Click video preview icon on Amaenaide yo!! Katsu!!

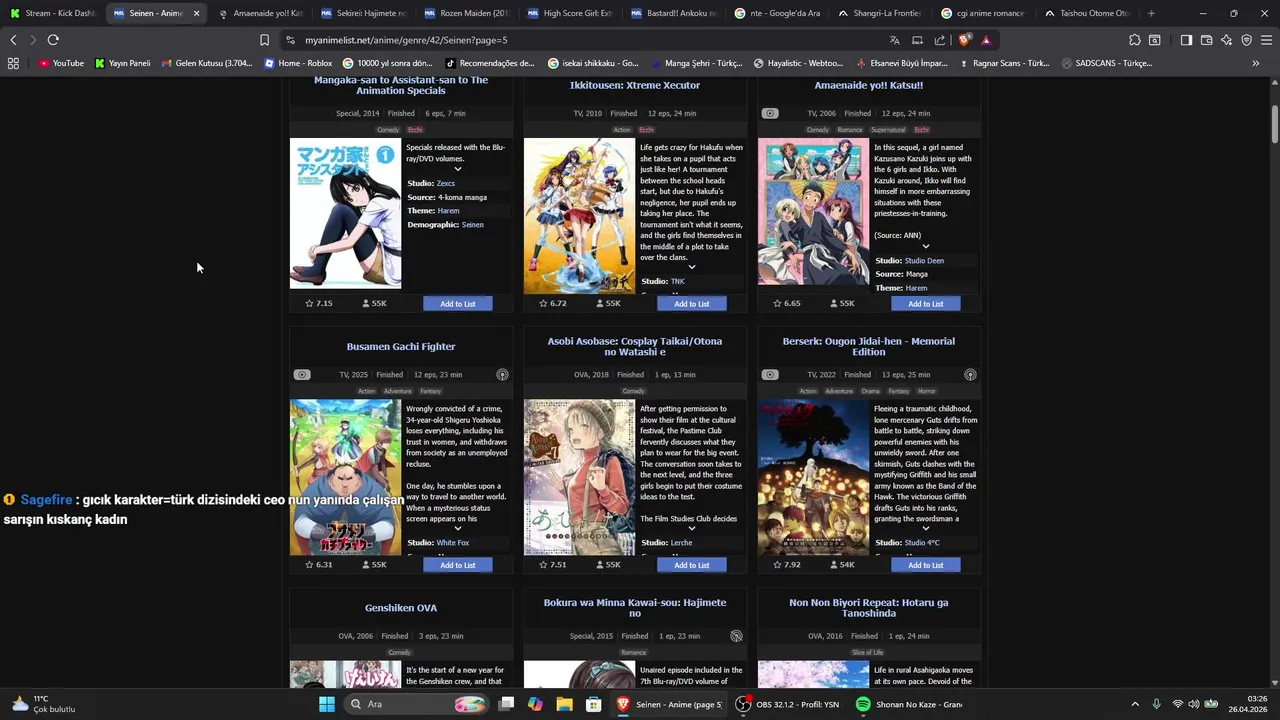(770, 113)
